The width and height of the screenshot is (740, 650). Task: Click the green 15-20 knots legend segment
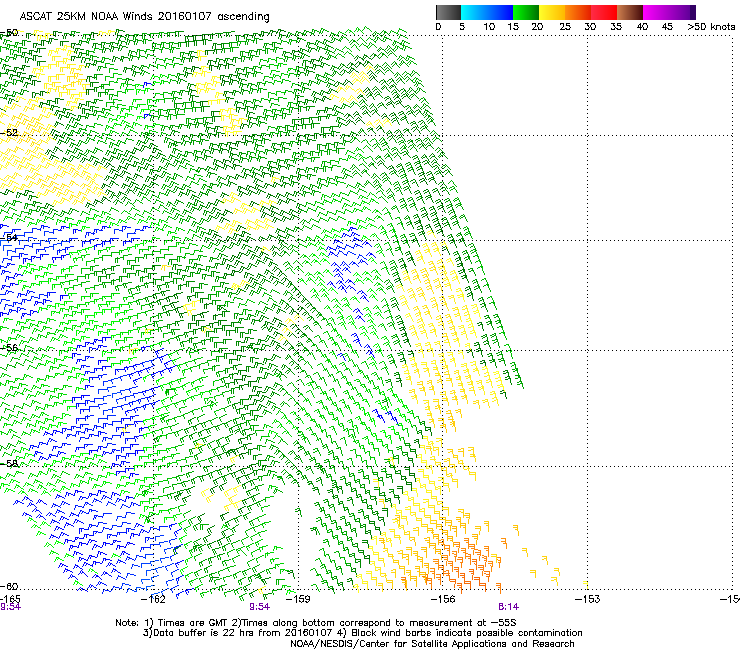pos(526,12)
